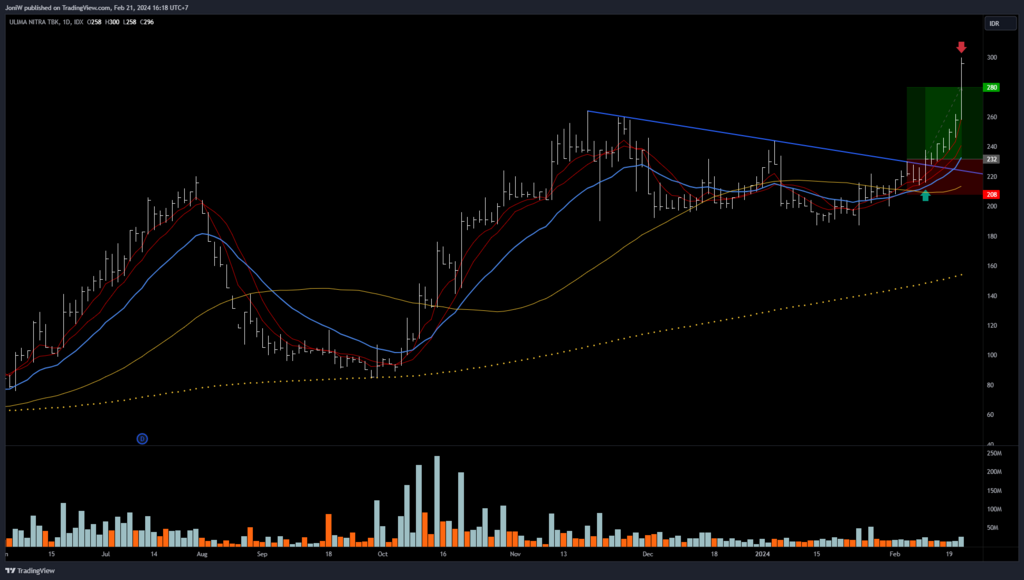Click the 250M volume scale label
This screenshot has height=580, width=1024.
pos(995,453)
